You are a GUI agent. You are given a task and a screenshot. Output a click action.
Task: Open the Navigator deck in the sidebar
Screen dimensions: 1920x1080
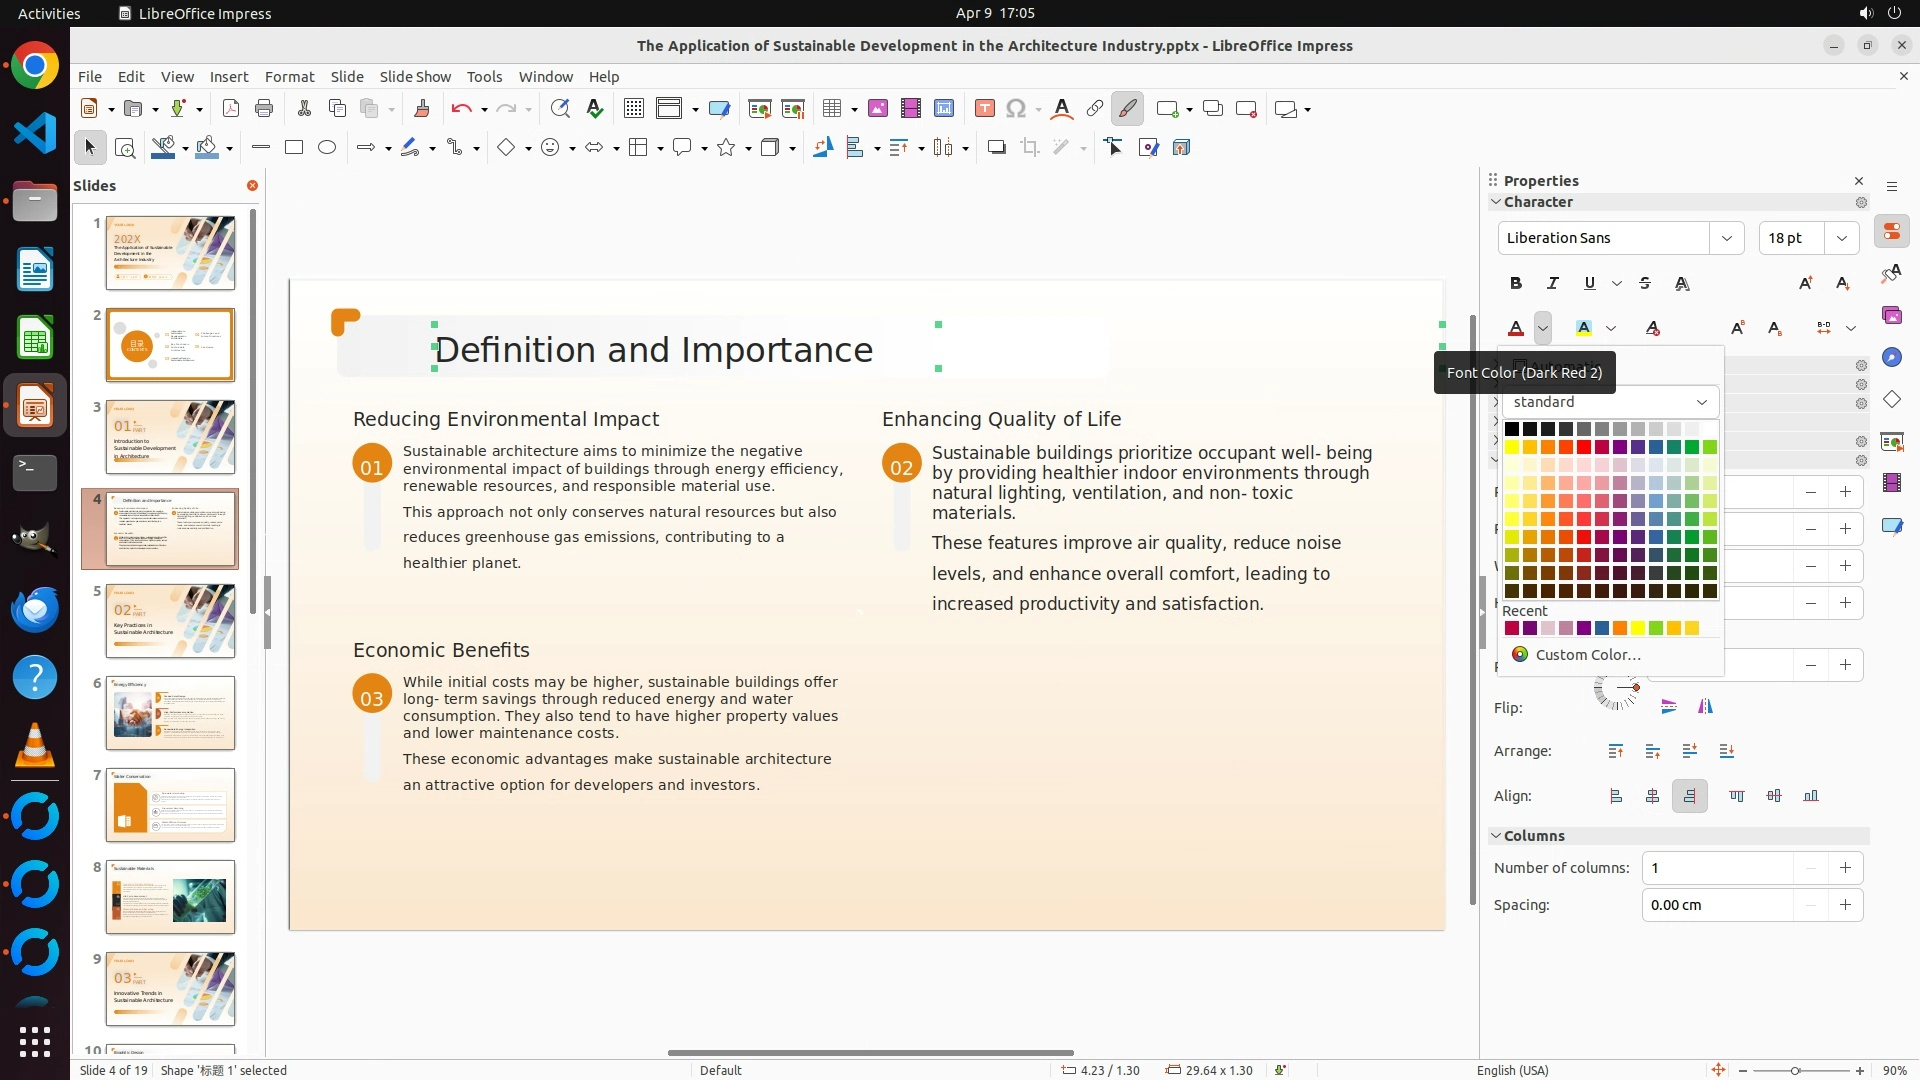pos(1891,358)
